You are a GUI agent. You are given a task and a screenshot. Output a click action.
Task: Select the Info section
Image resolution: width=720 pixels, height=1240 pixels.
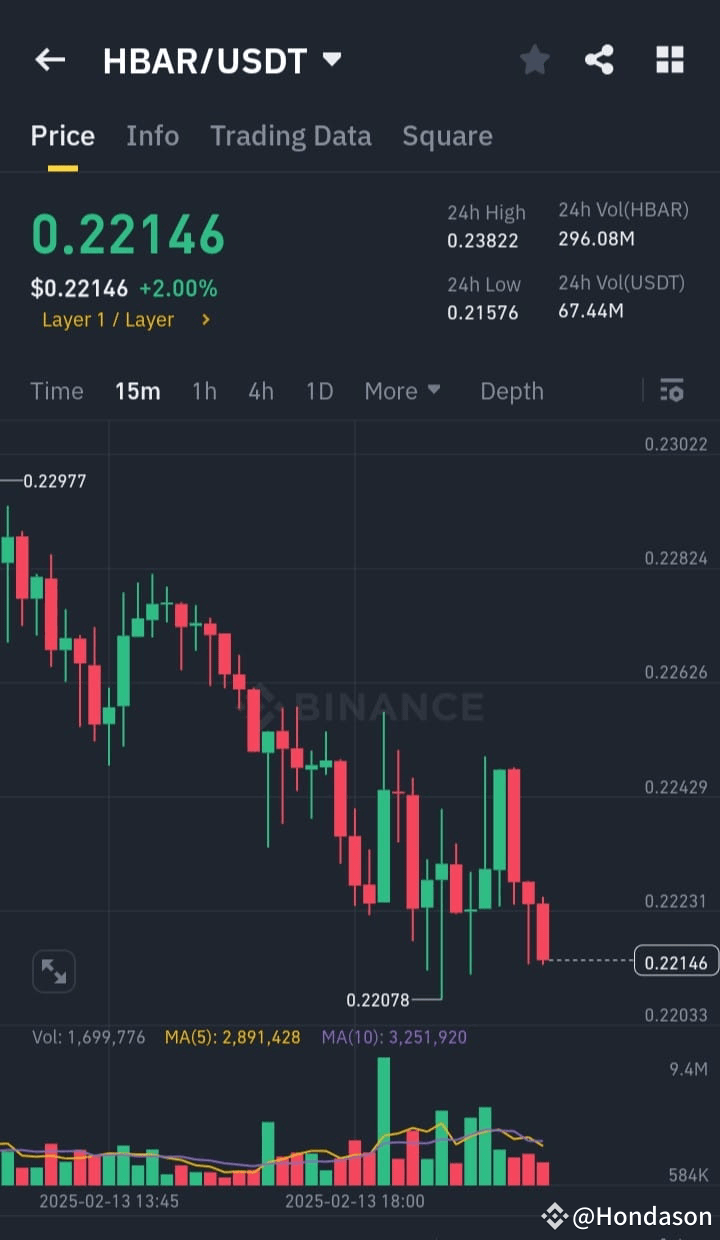click(152, 135)
